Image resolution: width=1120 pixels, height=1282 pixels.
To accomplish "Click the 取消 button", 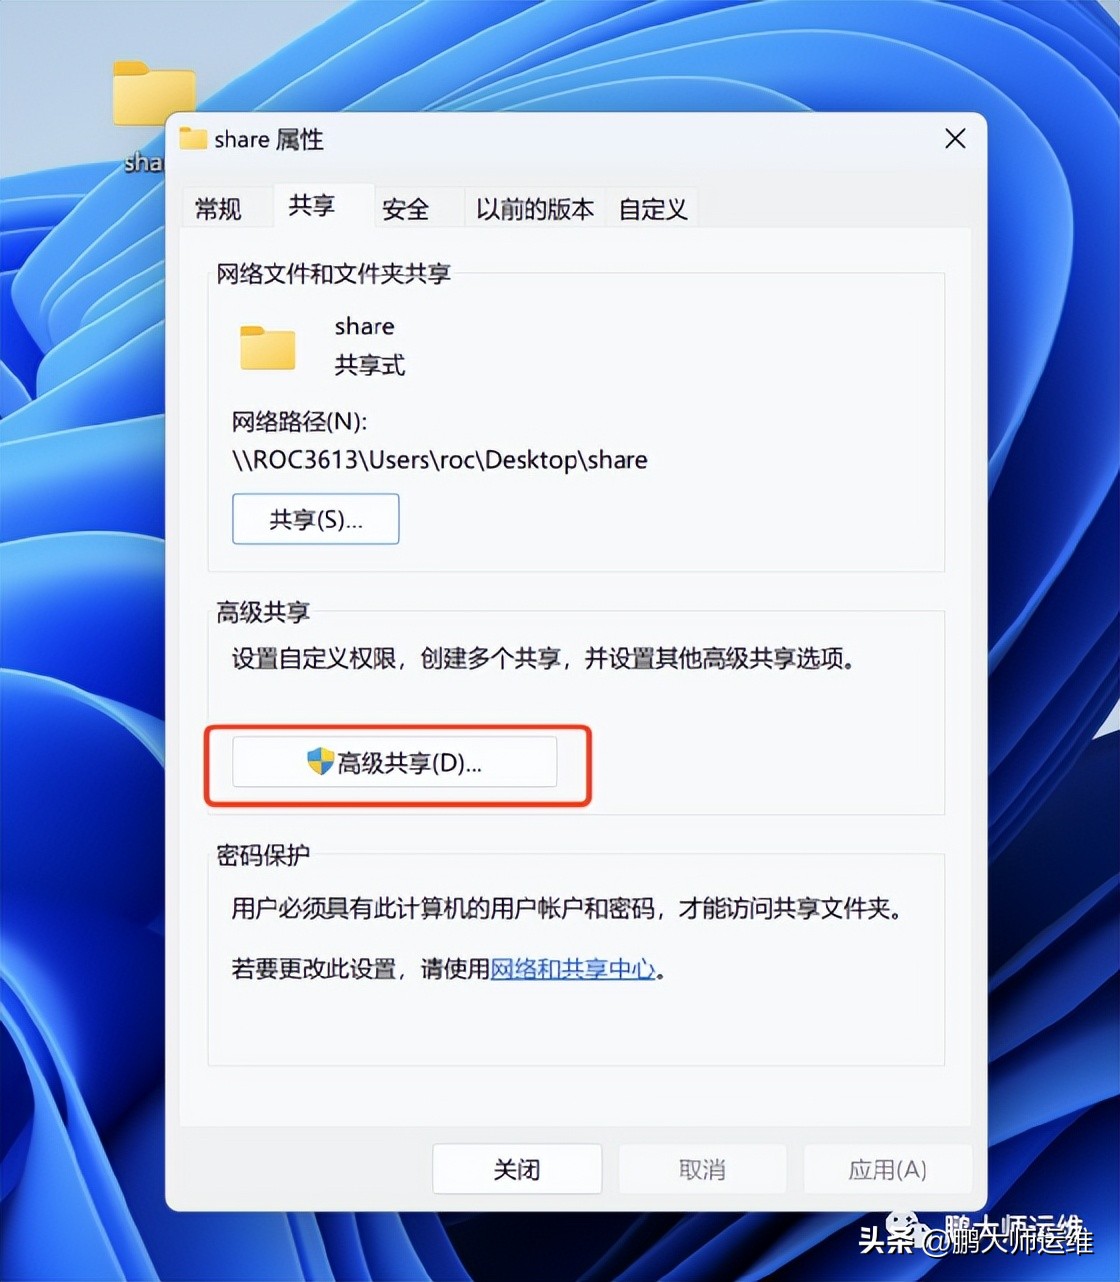I will (702, 1169).
